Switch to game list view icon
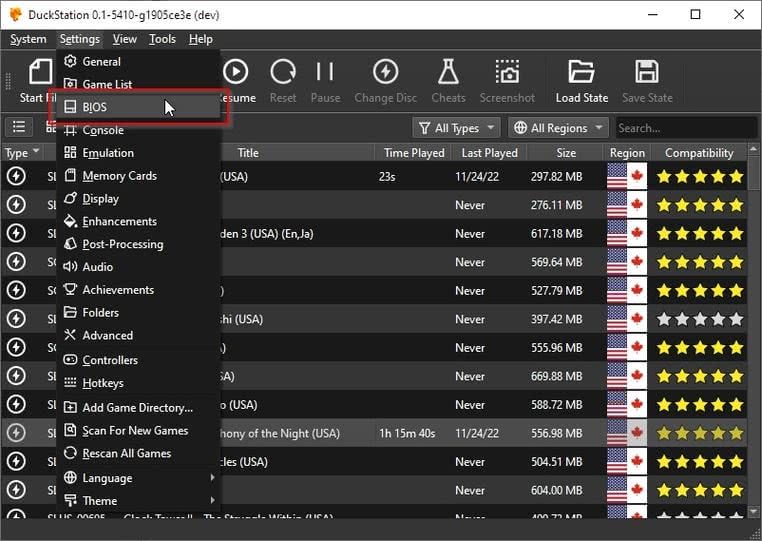Viewport: 762px width, 541px height. [19, 127]
